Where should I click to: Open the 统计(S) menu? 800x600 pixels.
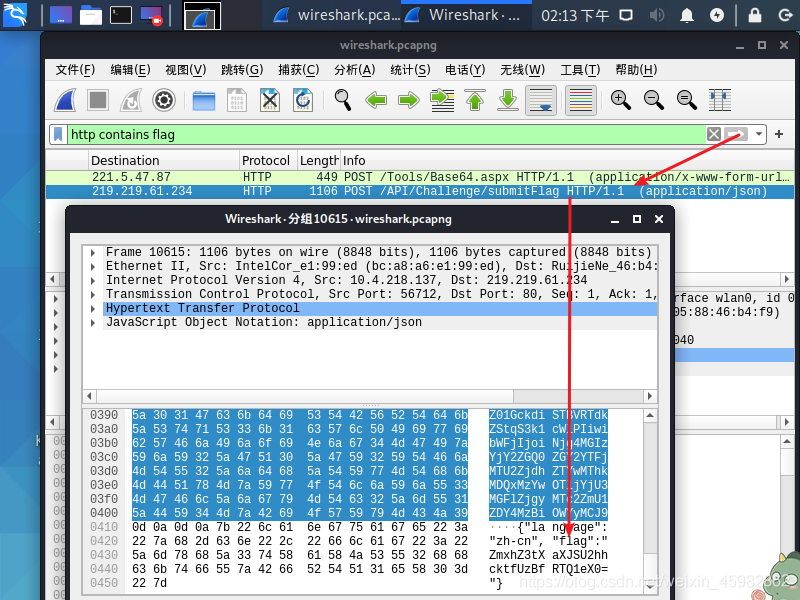coord(410,69)
